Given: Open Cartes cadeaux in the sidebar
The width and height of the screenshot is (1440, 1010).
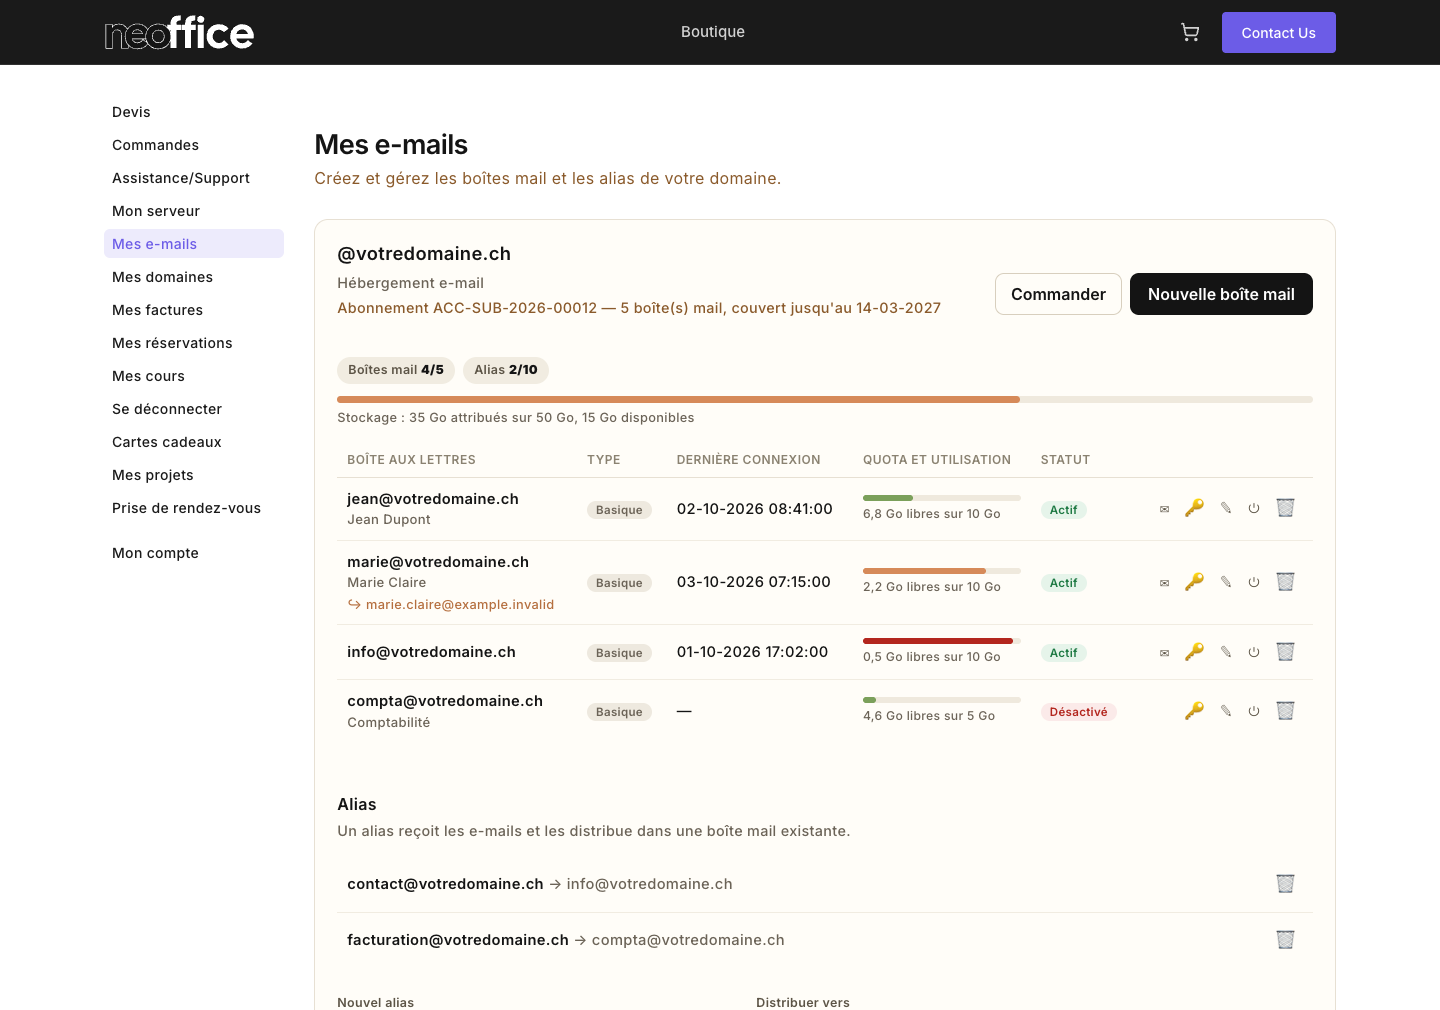Looking at the screenshot, I should (194, 442).
